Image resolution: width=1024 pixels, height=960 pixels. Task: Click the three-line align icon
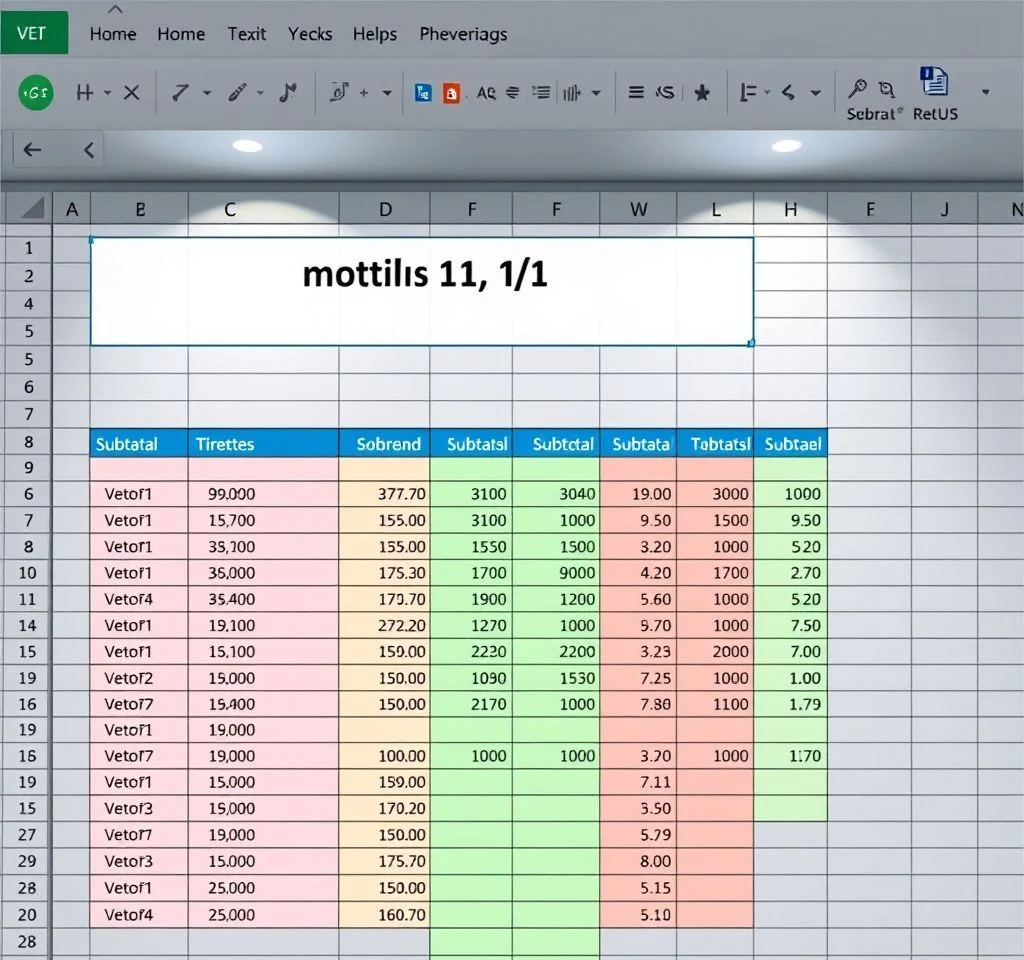coord(635,93)
